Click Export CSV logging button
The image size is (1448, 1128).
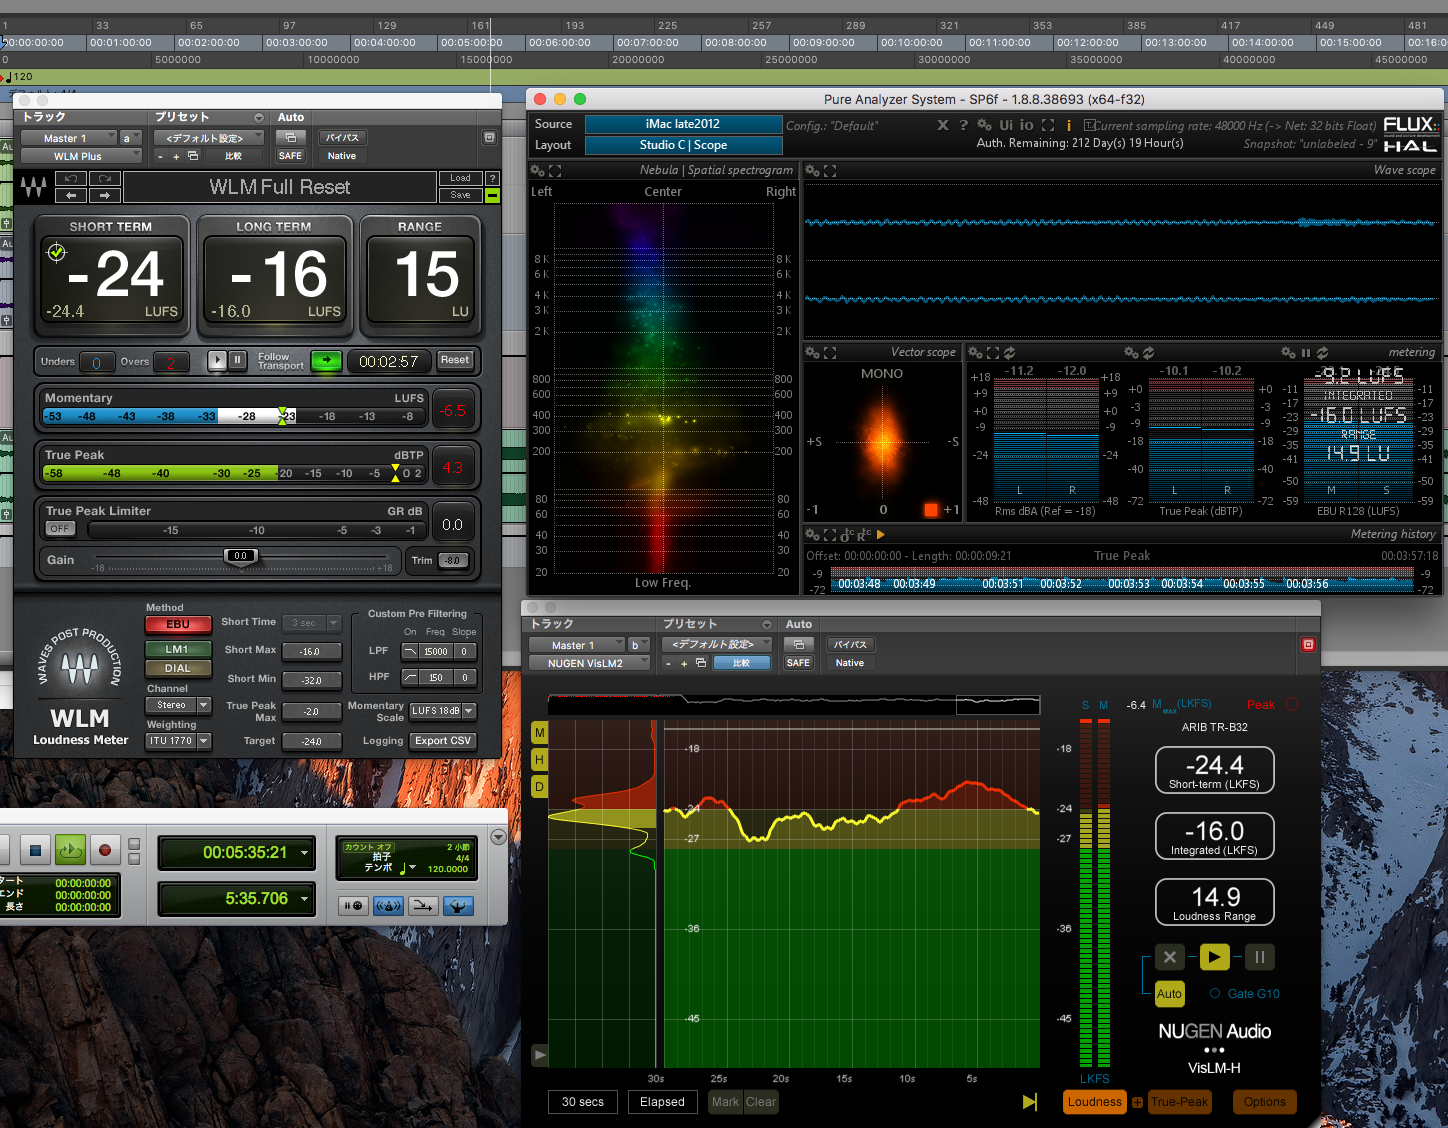click(x=443, y=741)
